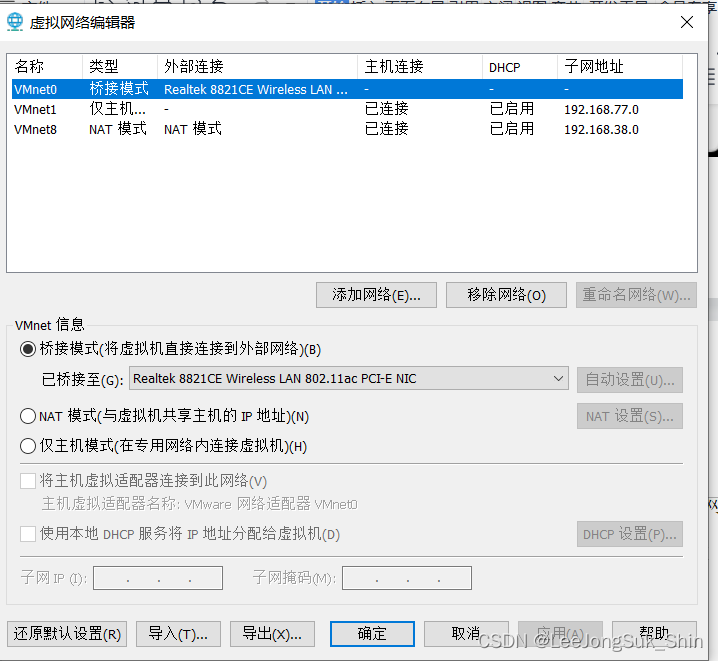
Task: Click the 类型 column header
Action: pos(120,67)
